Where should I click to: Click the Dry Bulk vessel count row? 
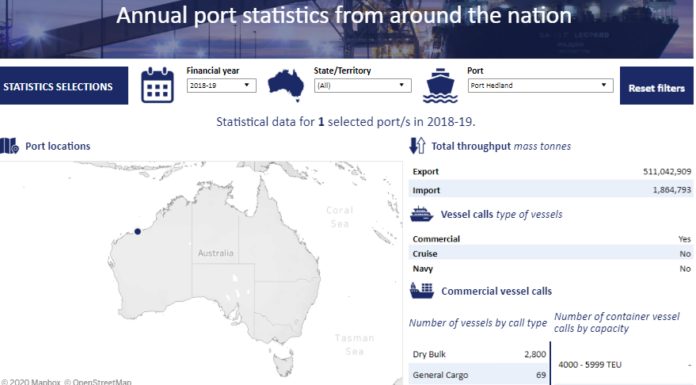[x=479, y=354]
